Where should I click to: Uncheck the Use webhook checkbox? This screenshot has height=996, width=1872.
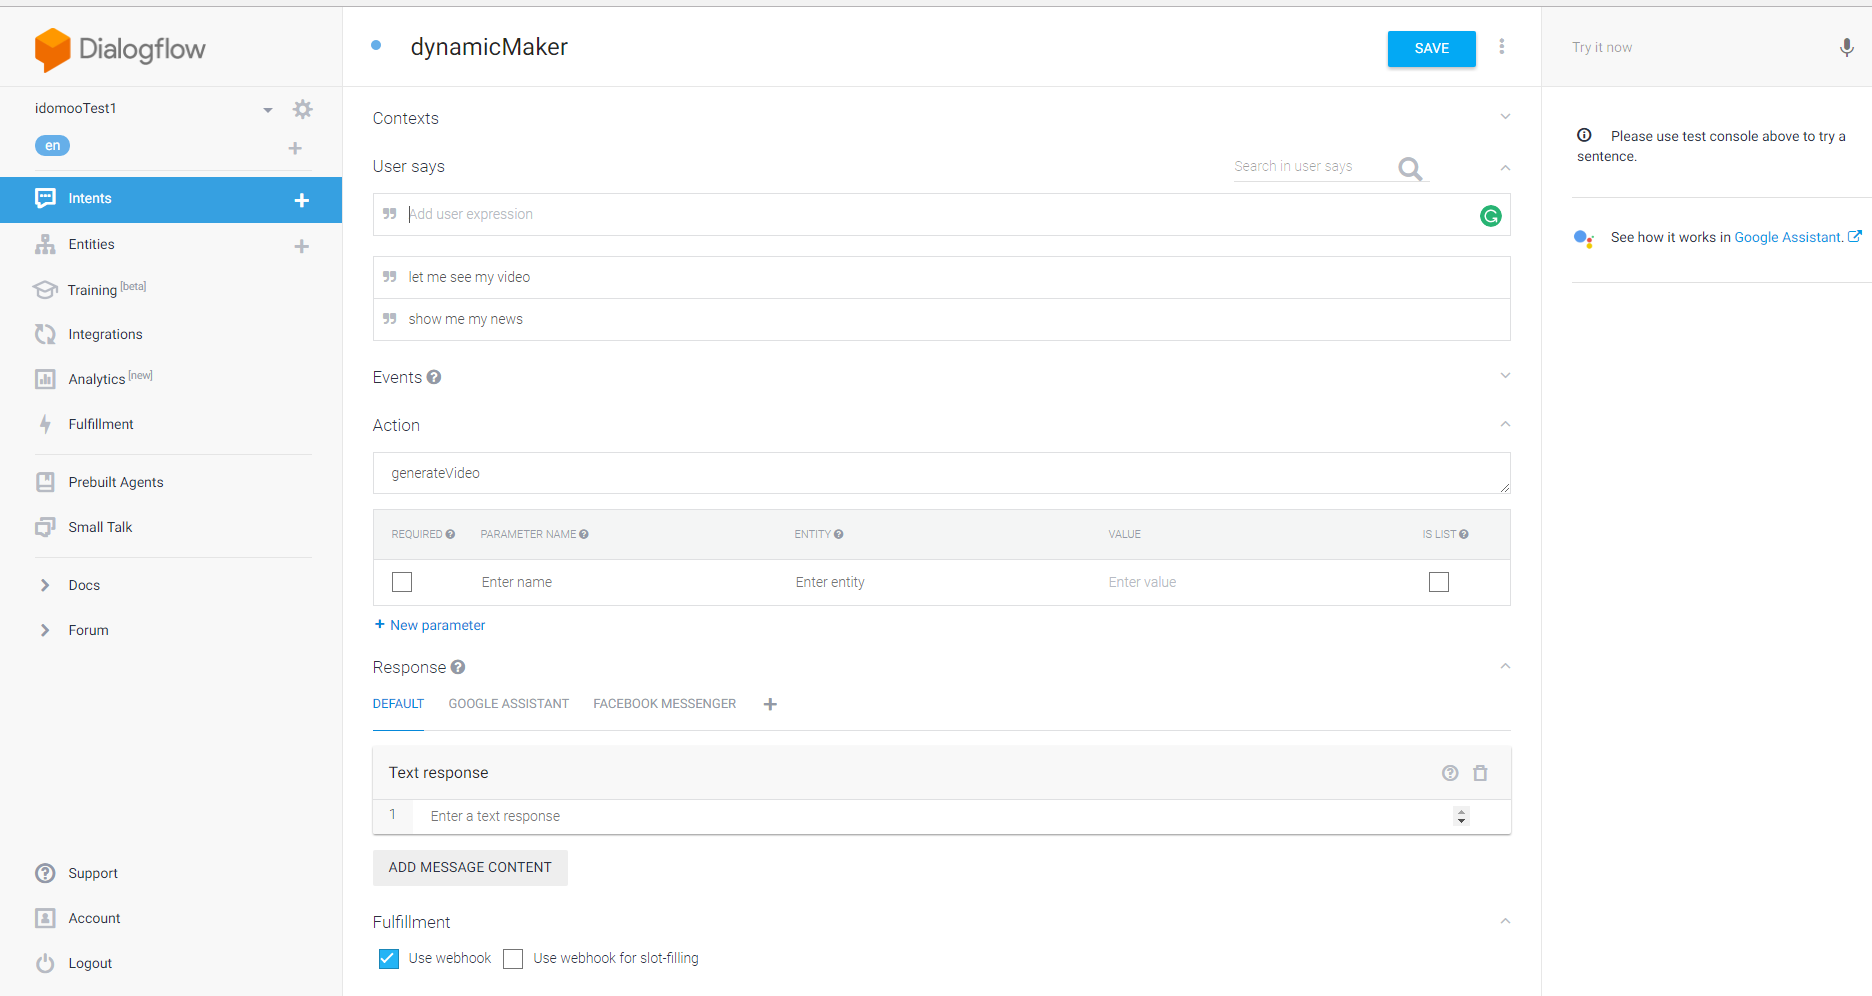pyautogui.click(x=389, y=959)
